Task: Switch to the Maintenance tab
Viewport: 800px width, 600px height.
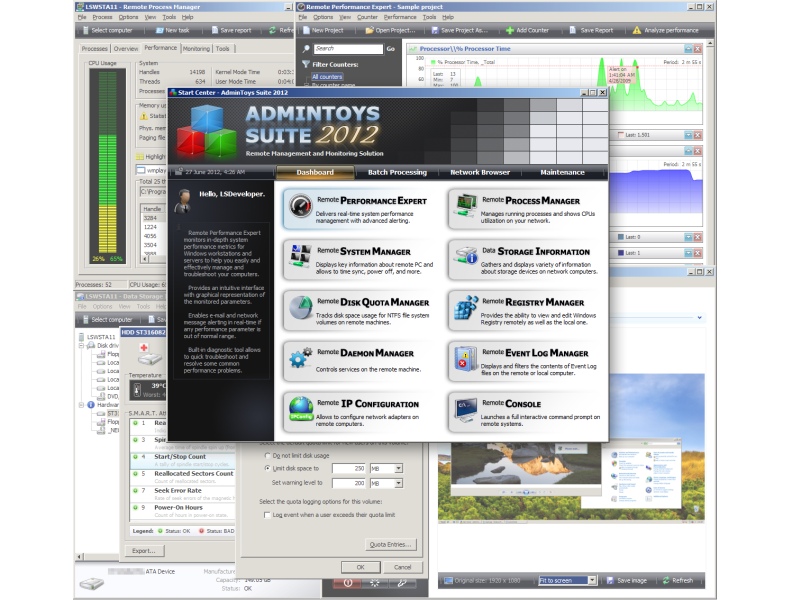Action: coord(562,172)
